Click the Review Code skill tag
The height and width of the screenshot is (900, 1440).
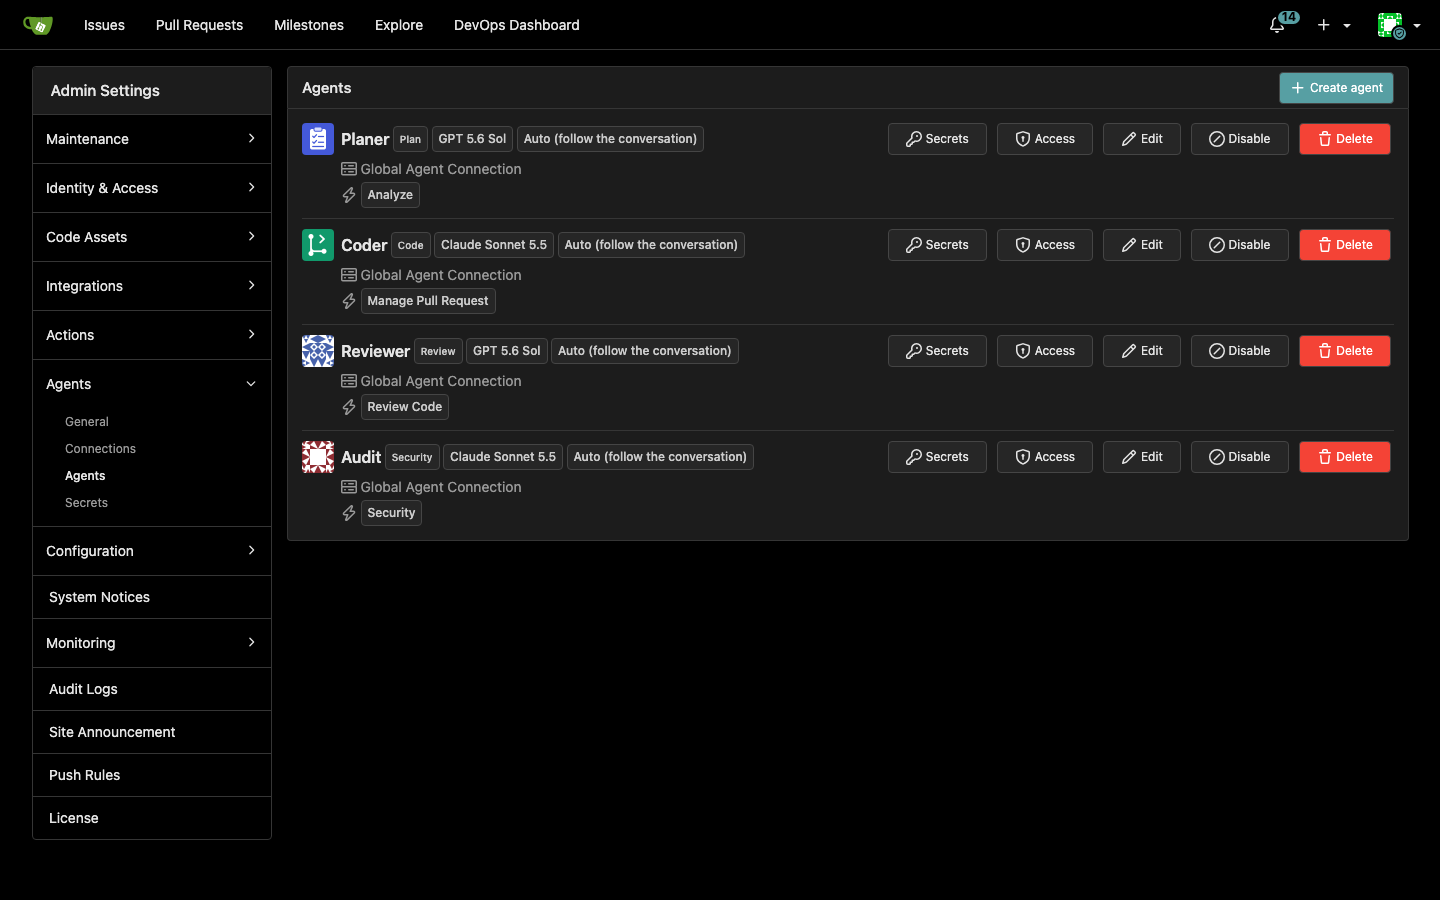click(x=405, y=407)
